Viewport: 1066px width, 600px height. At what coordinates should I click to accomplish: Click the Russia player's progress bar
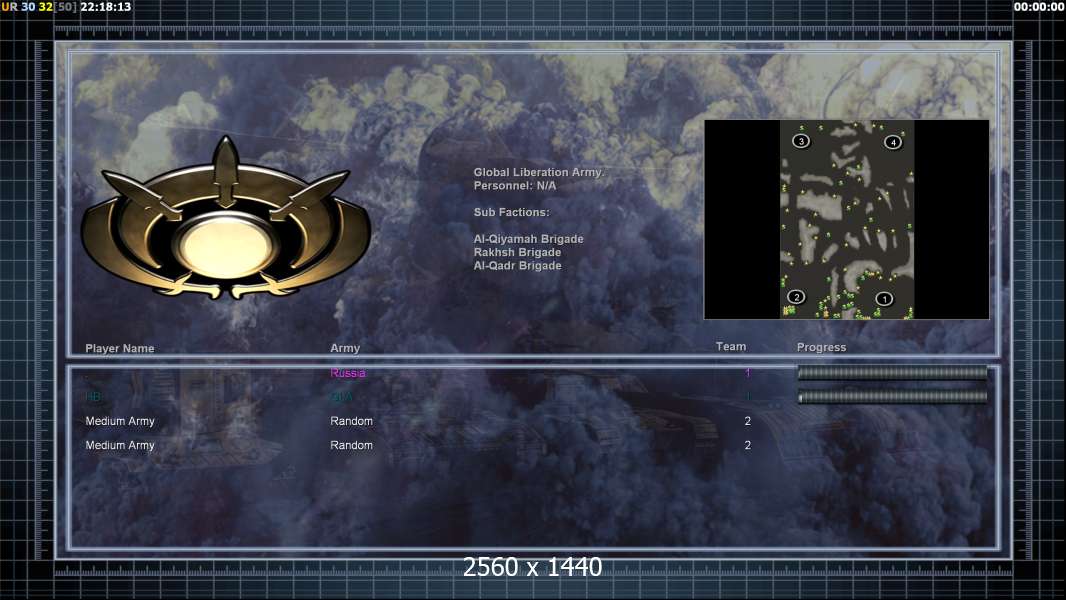[892, 372]
